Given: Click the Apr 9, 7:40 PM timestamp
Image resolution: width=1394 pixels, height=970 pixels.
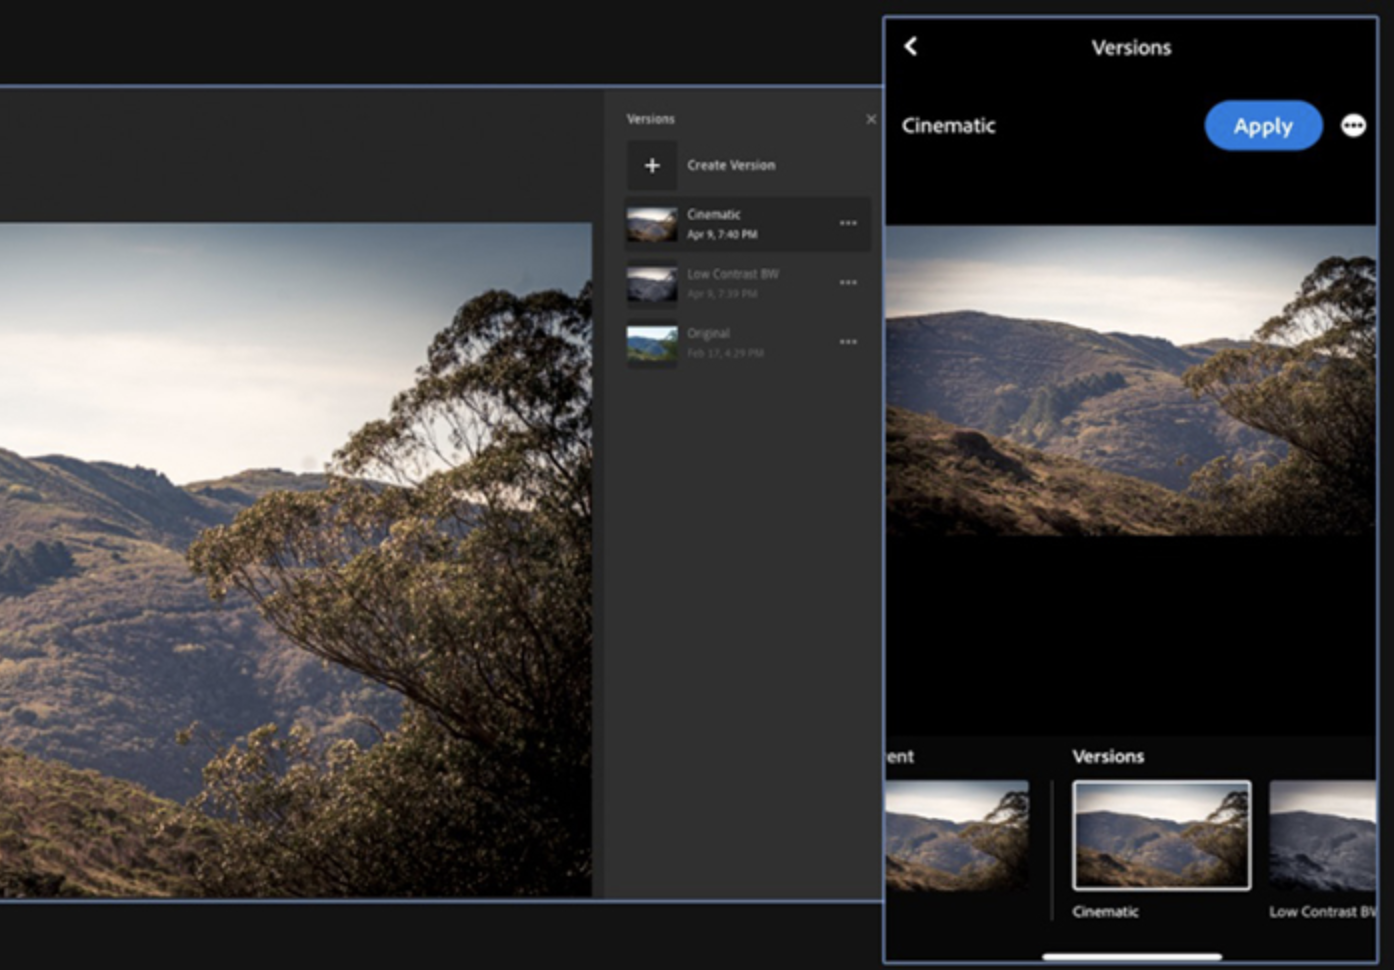Looking at the screenshot, I should click(722, 234).
